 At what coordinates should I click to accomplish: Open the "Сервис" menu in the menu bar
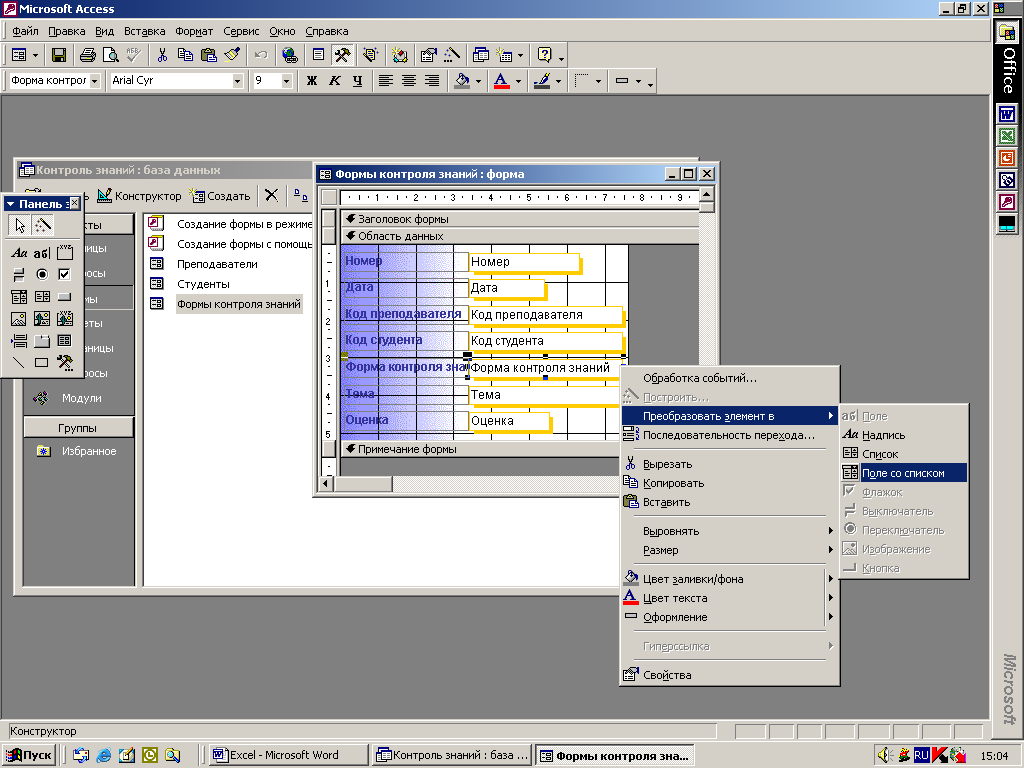[241, 31]
